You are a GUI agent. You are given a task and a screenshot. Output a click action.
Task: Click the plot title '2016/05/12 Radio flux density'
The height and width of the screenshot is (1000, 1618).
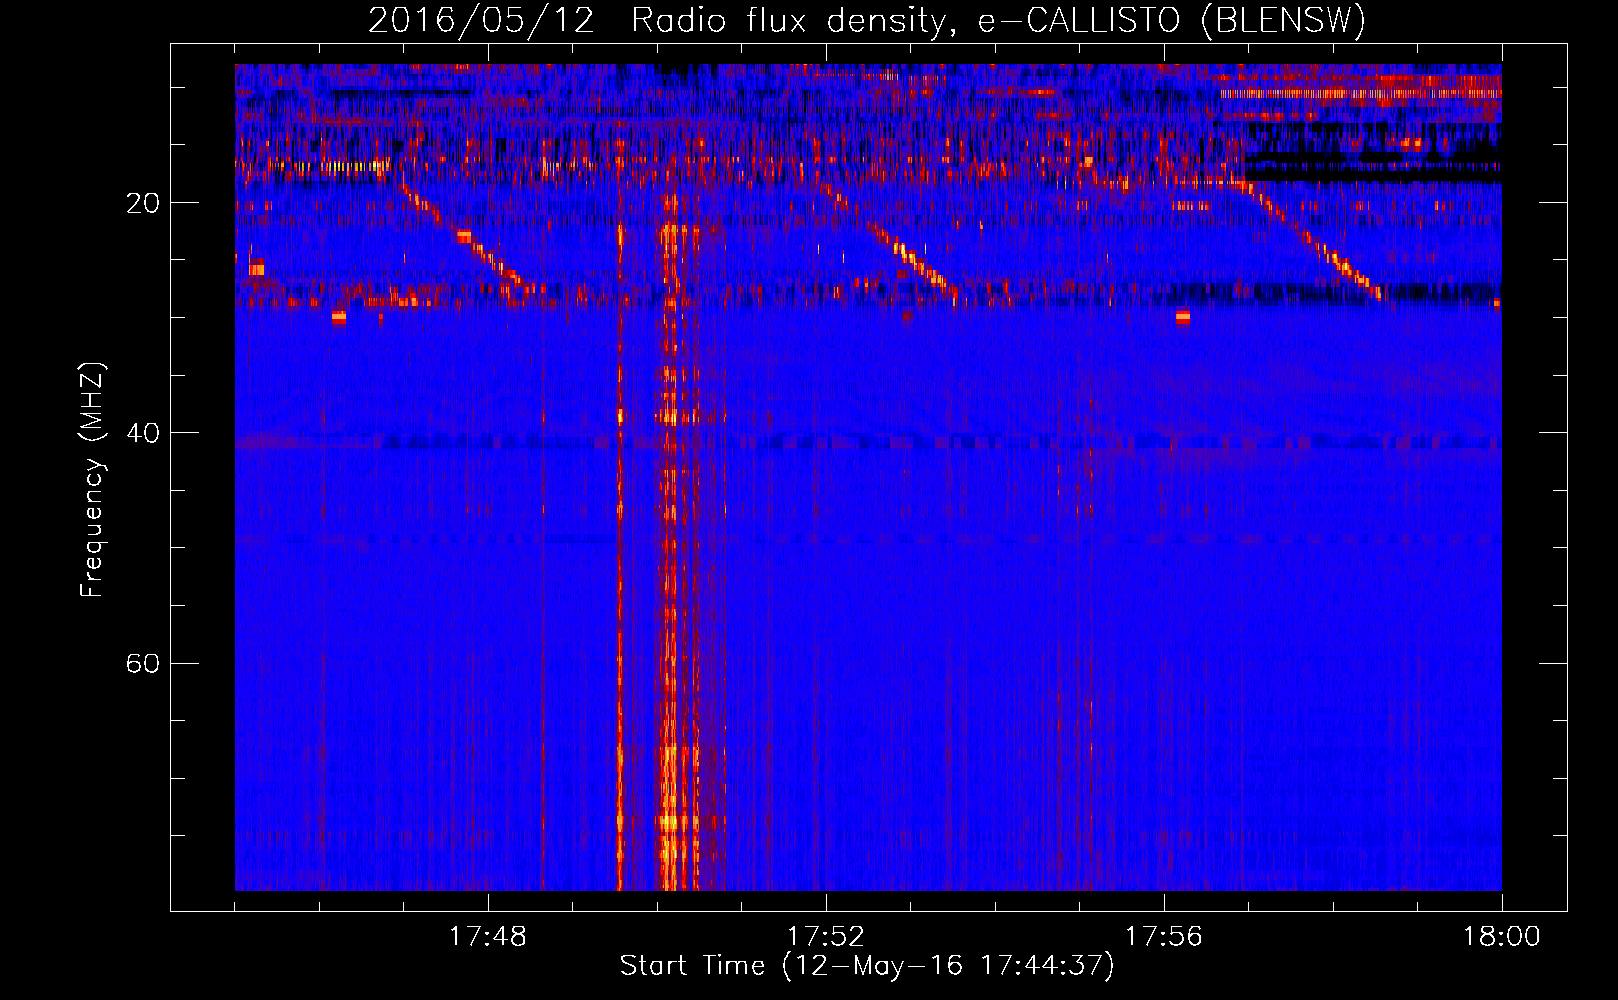(866, 20)
